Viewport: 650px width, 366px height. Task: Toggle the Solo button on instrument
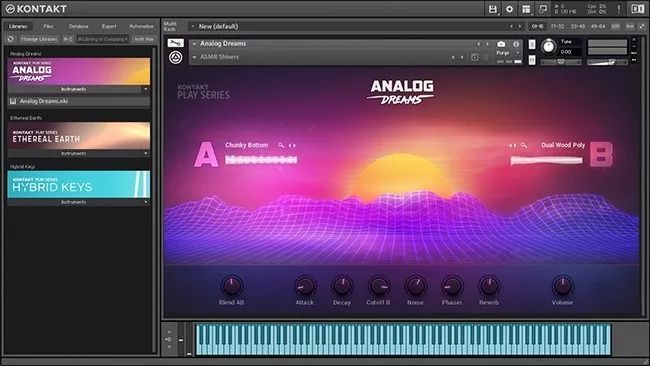click(532, 44)
